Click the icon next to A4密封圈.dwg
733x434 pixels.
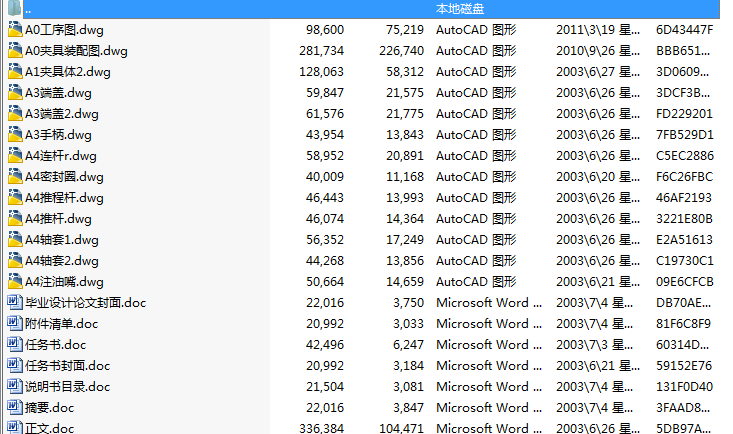tap(14, 176)
